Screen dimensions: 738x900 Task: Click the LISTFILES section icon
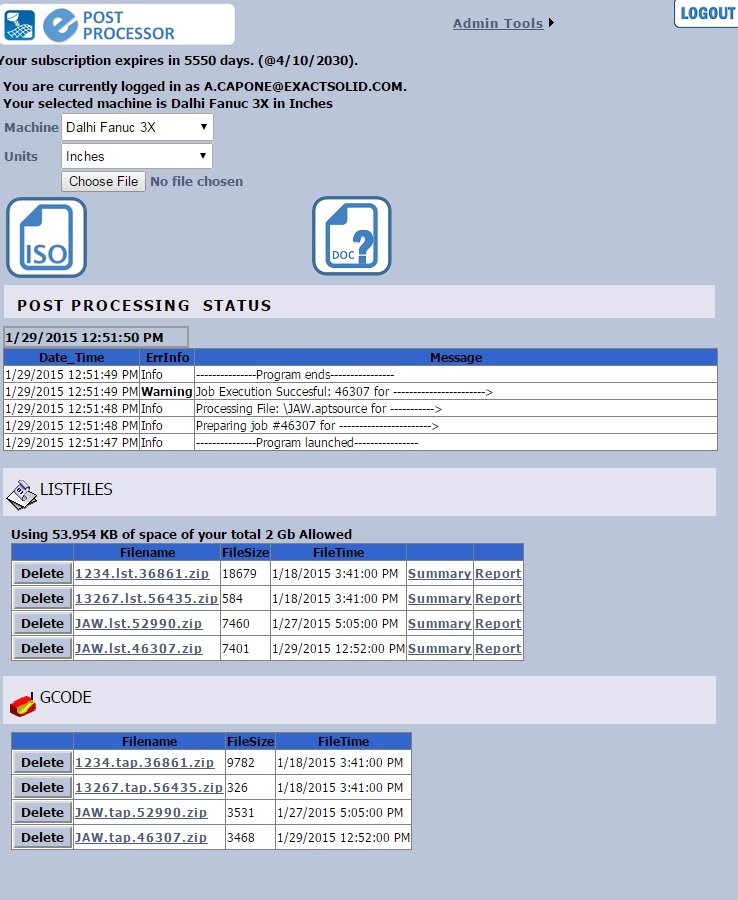coord(21,493)
